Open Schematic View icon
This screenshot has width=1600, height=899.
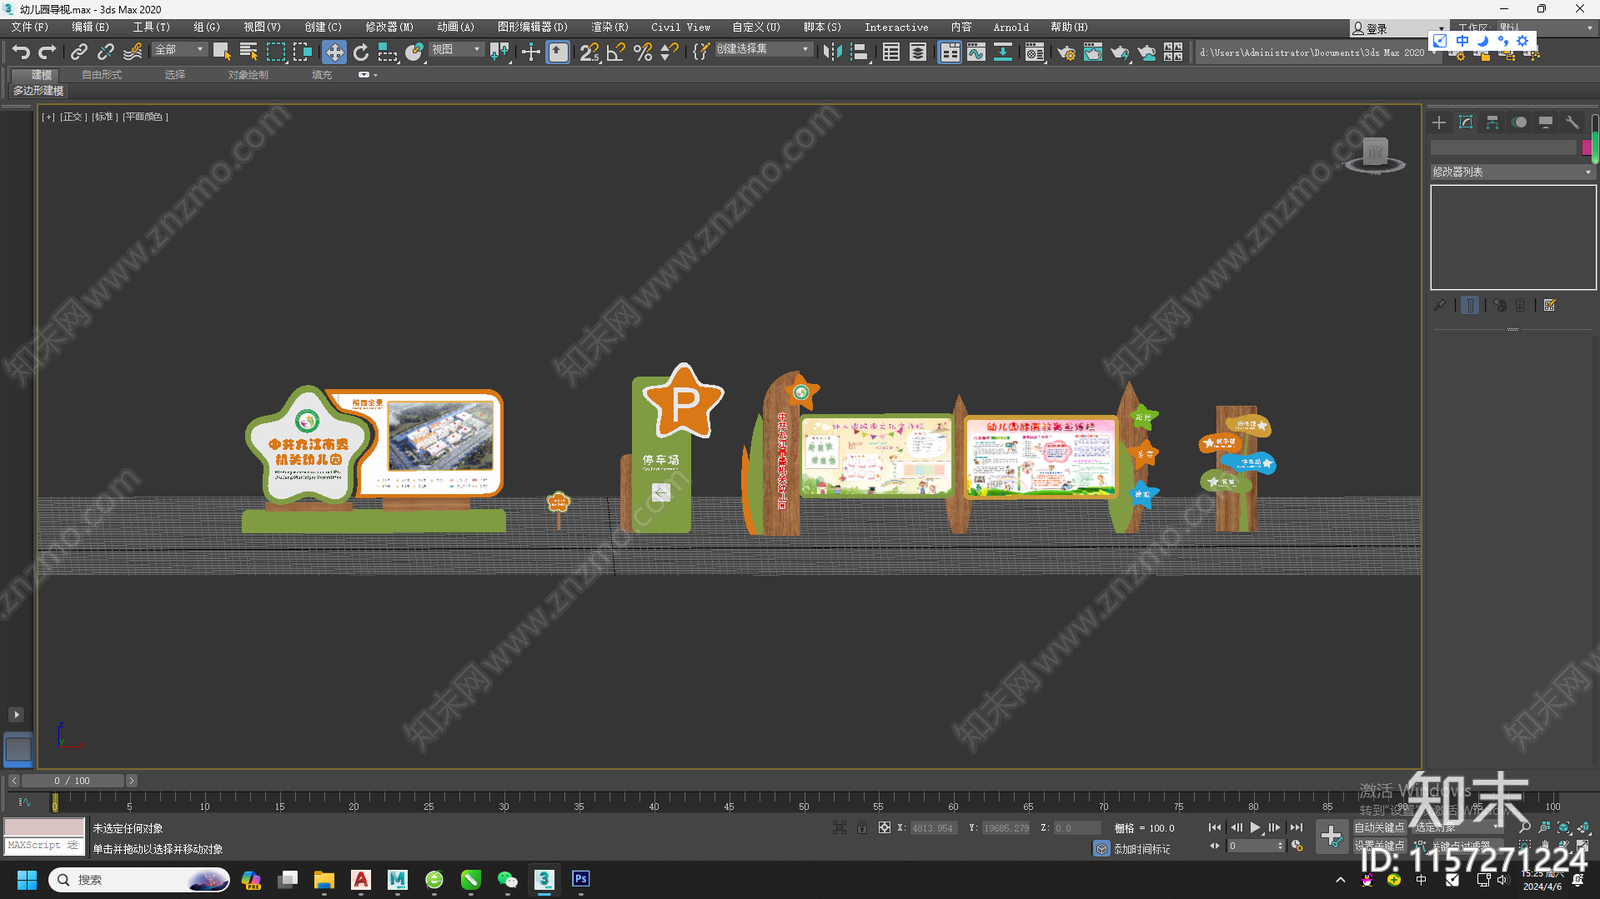coord(1002,52)
